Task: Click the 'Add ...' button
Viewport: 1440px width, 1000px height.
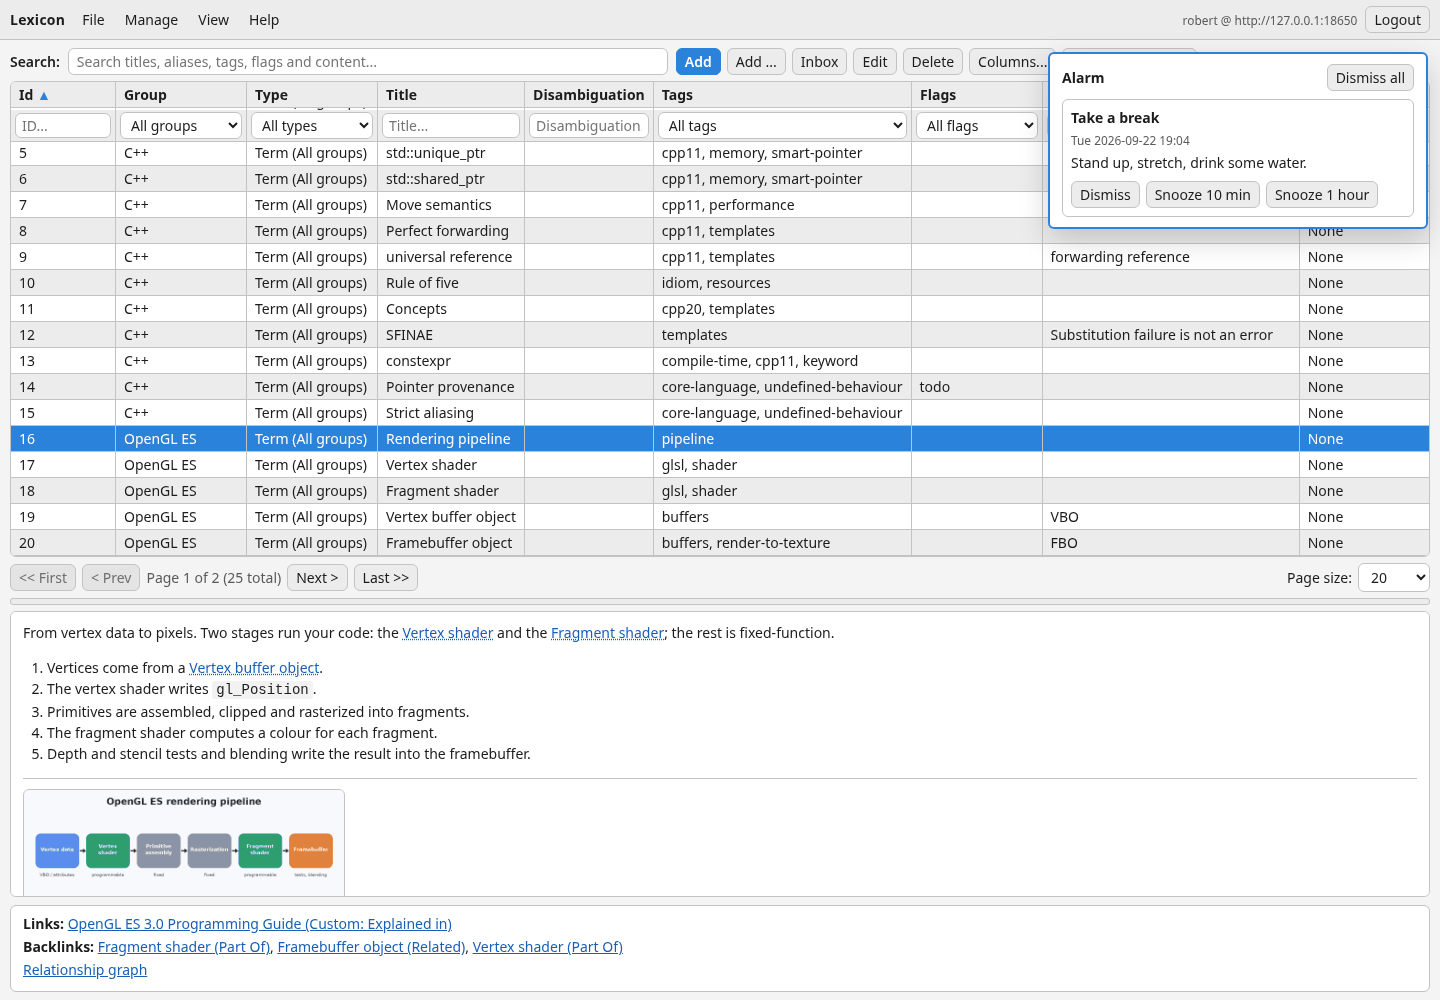Action: 756,62
